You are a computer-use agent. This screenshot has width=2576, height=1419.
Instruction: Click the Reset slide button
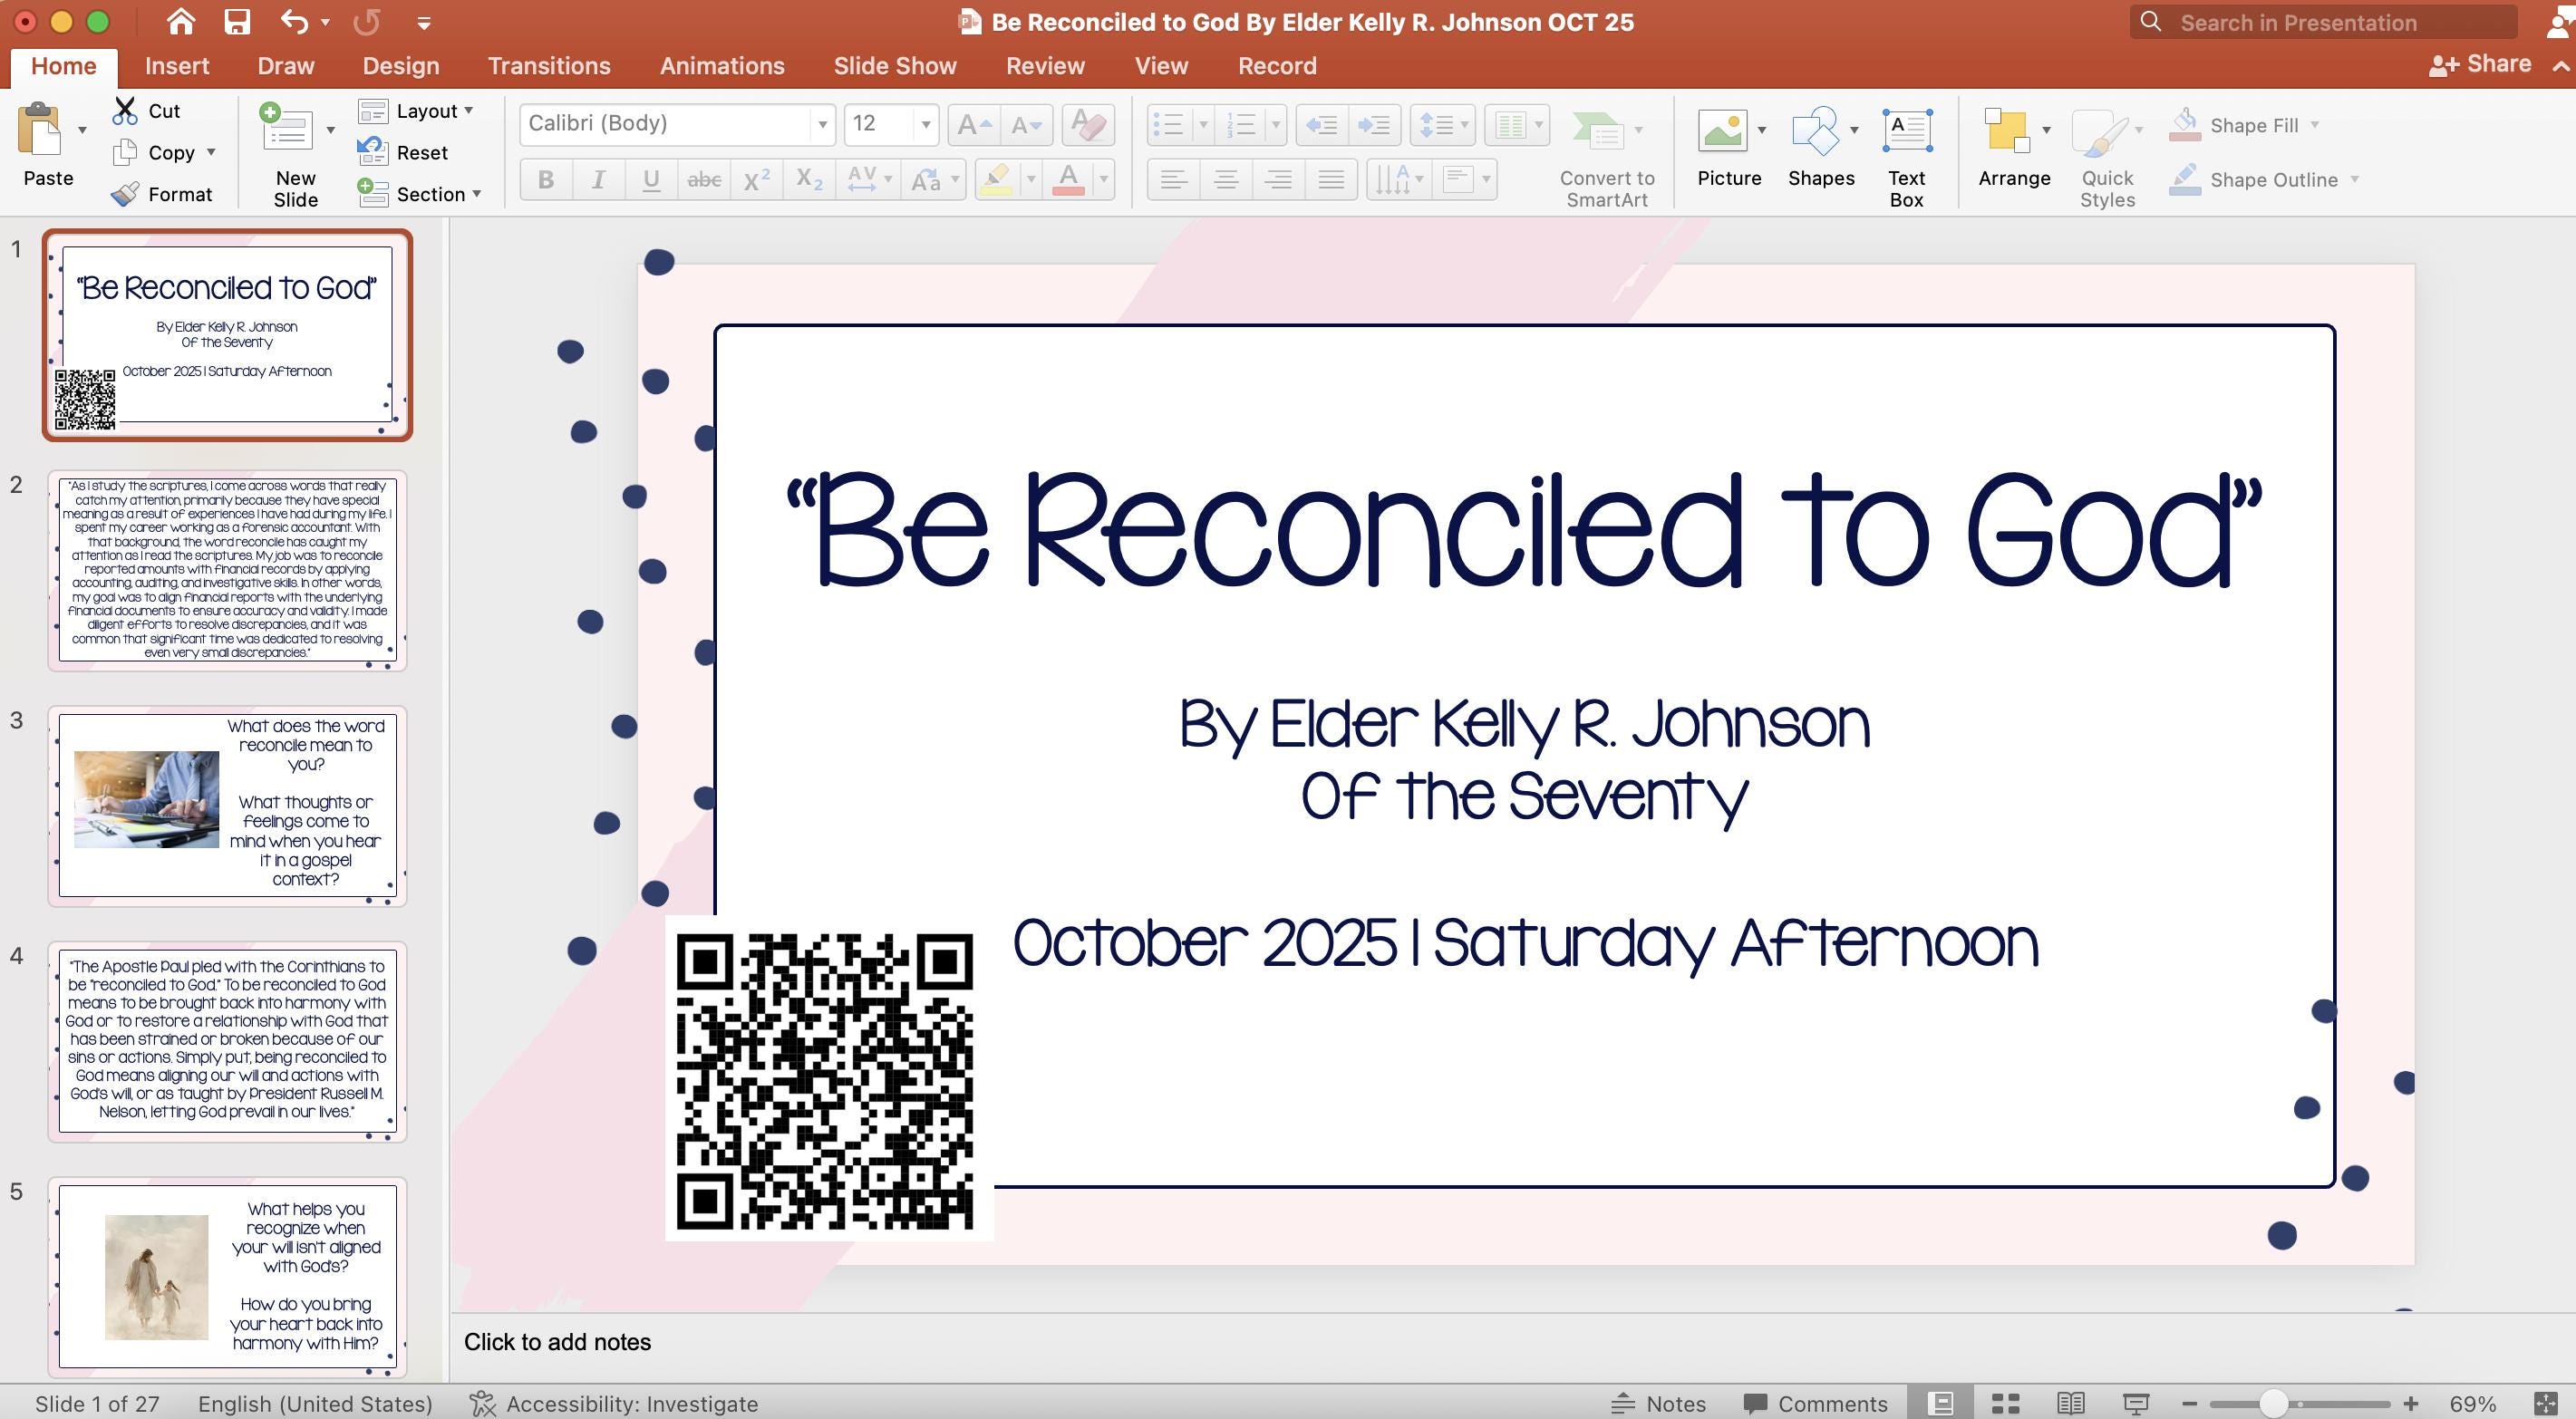[403, 152]
